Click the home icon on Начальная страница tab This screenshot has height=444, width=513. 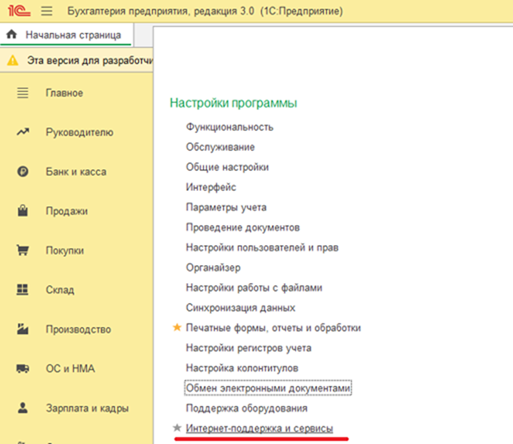pos(12,34)
